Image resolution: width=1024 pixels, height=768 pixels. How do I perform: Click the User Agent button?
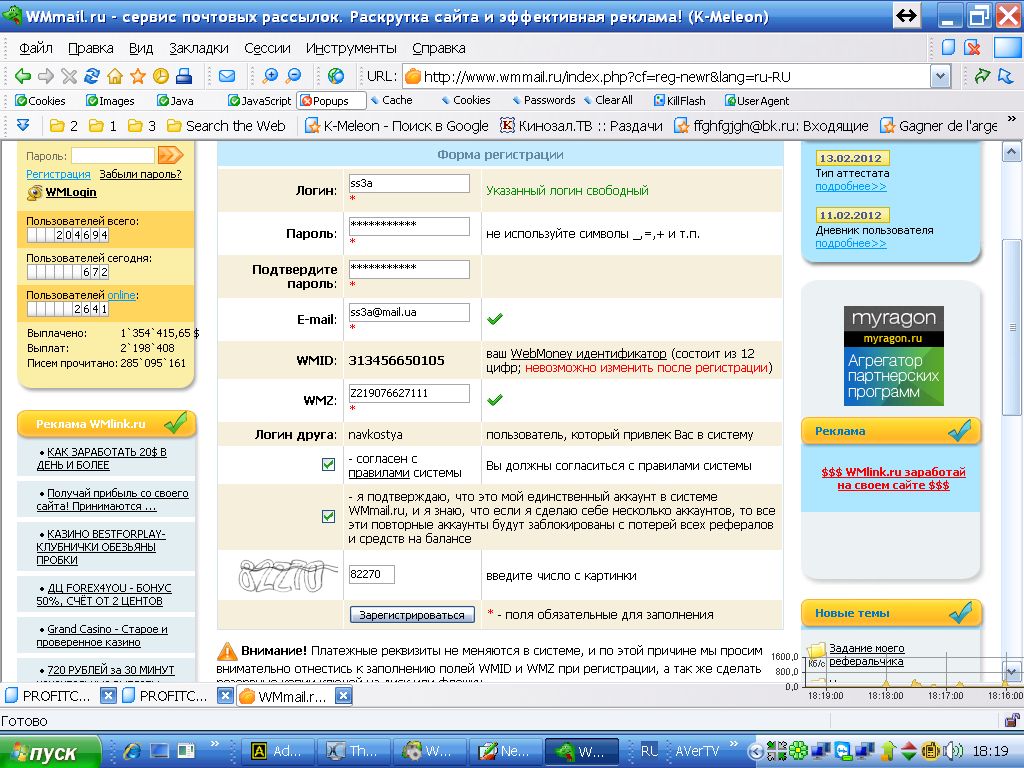point(757,101)
